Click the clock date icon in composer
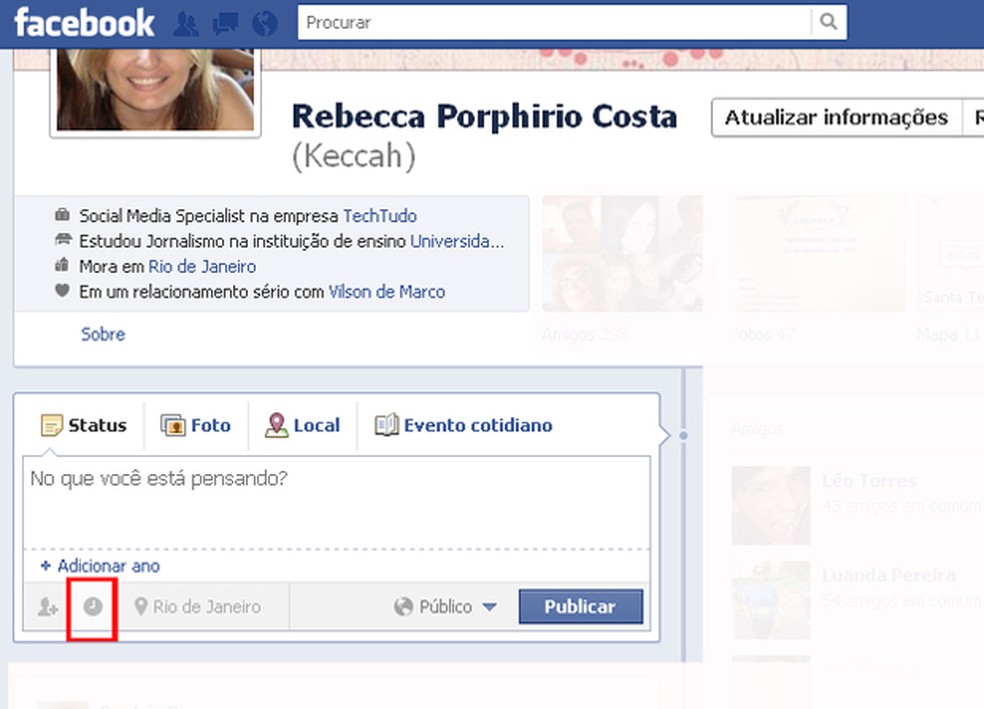The image size is (984, 709). tap(93, 607)
